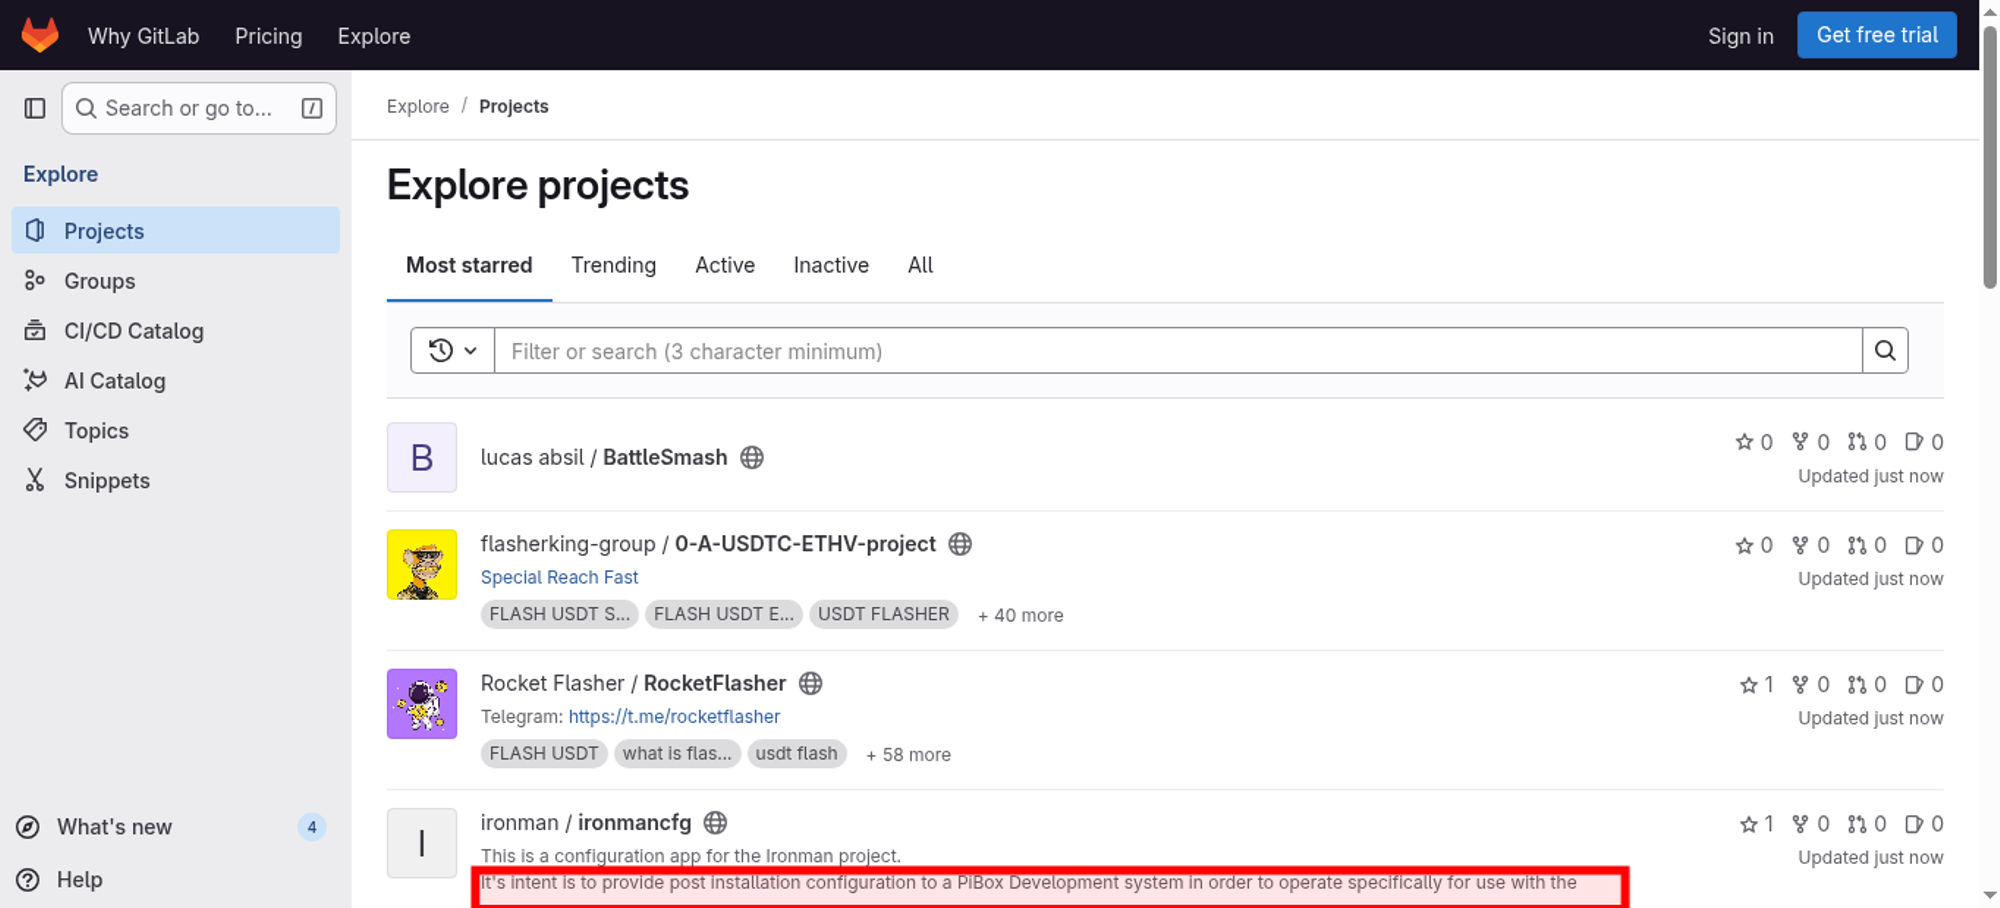The height and width of the screenshot is (908, 2000).
Task: Click the globe icon beside ironmancfg
Action: click(715, 823)
